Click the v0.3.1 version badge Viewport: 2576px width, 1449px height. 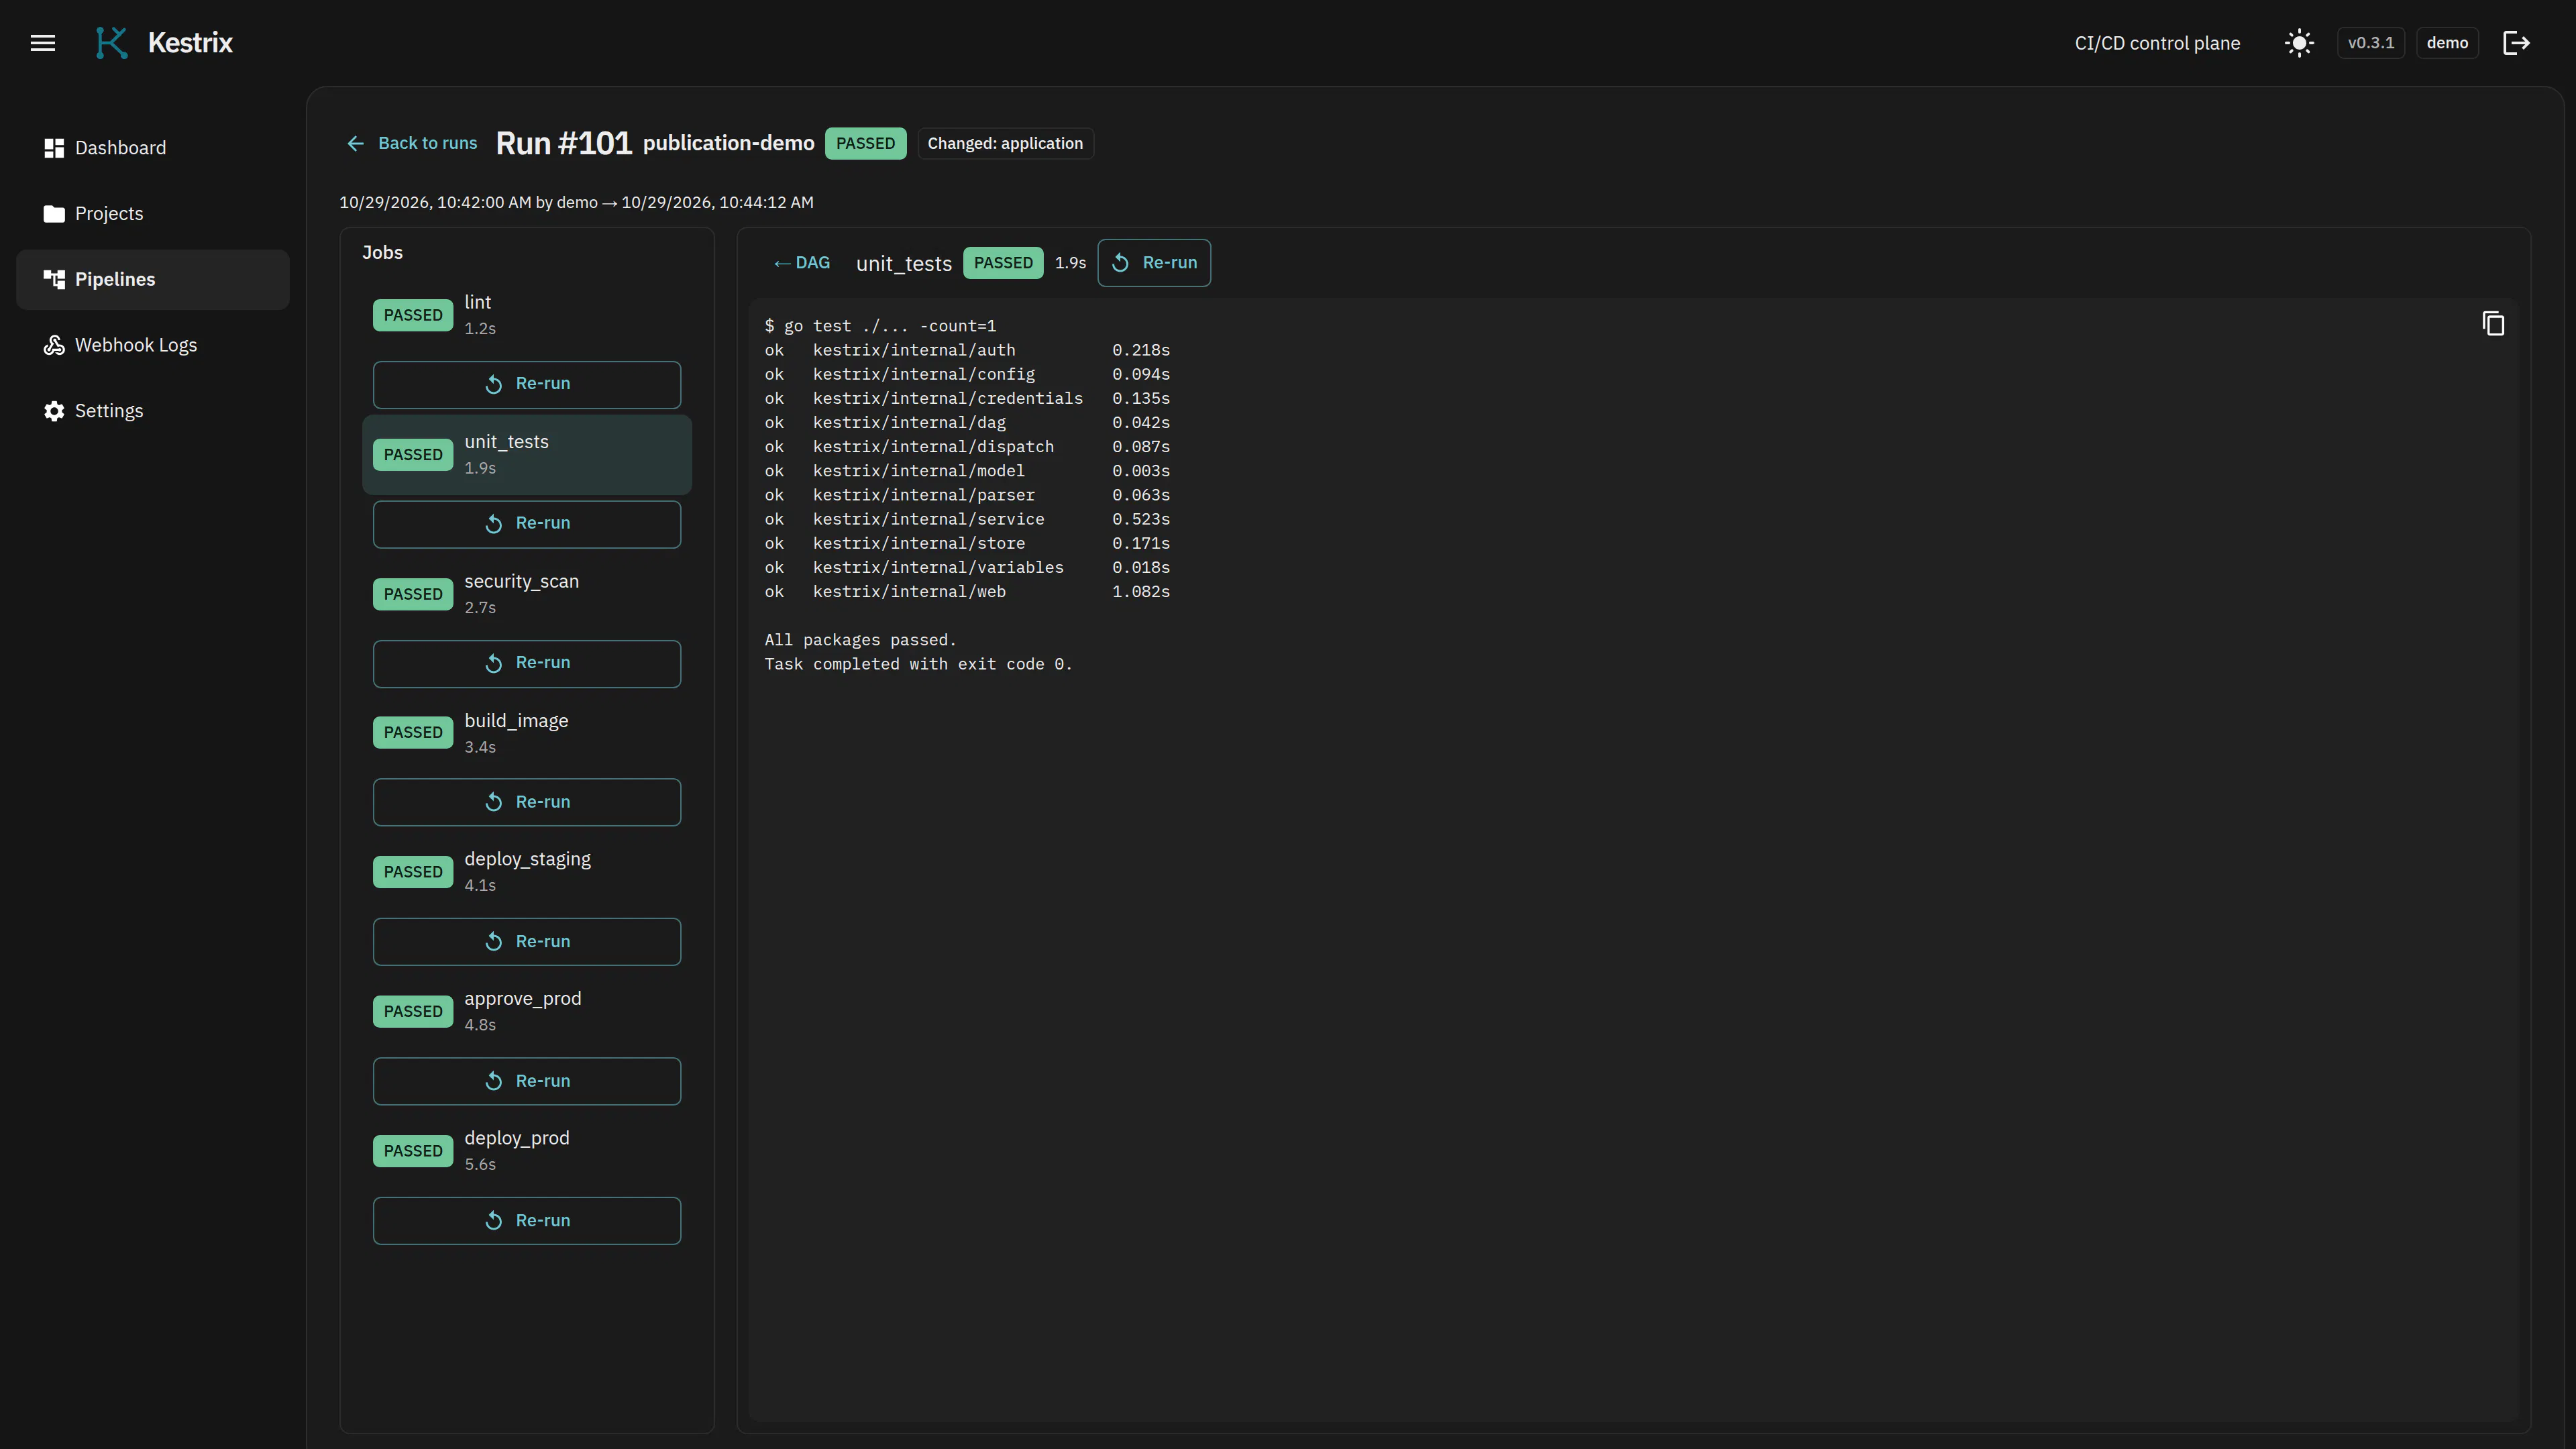(2370, 43)
